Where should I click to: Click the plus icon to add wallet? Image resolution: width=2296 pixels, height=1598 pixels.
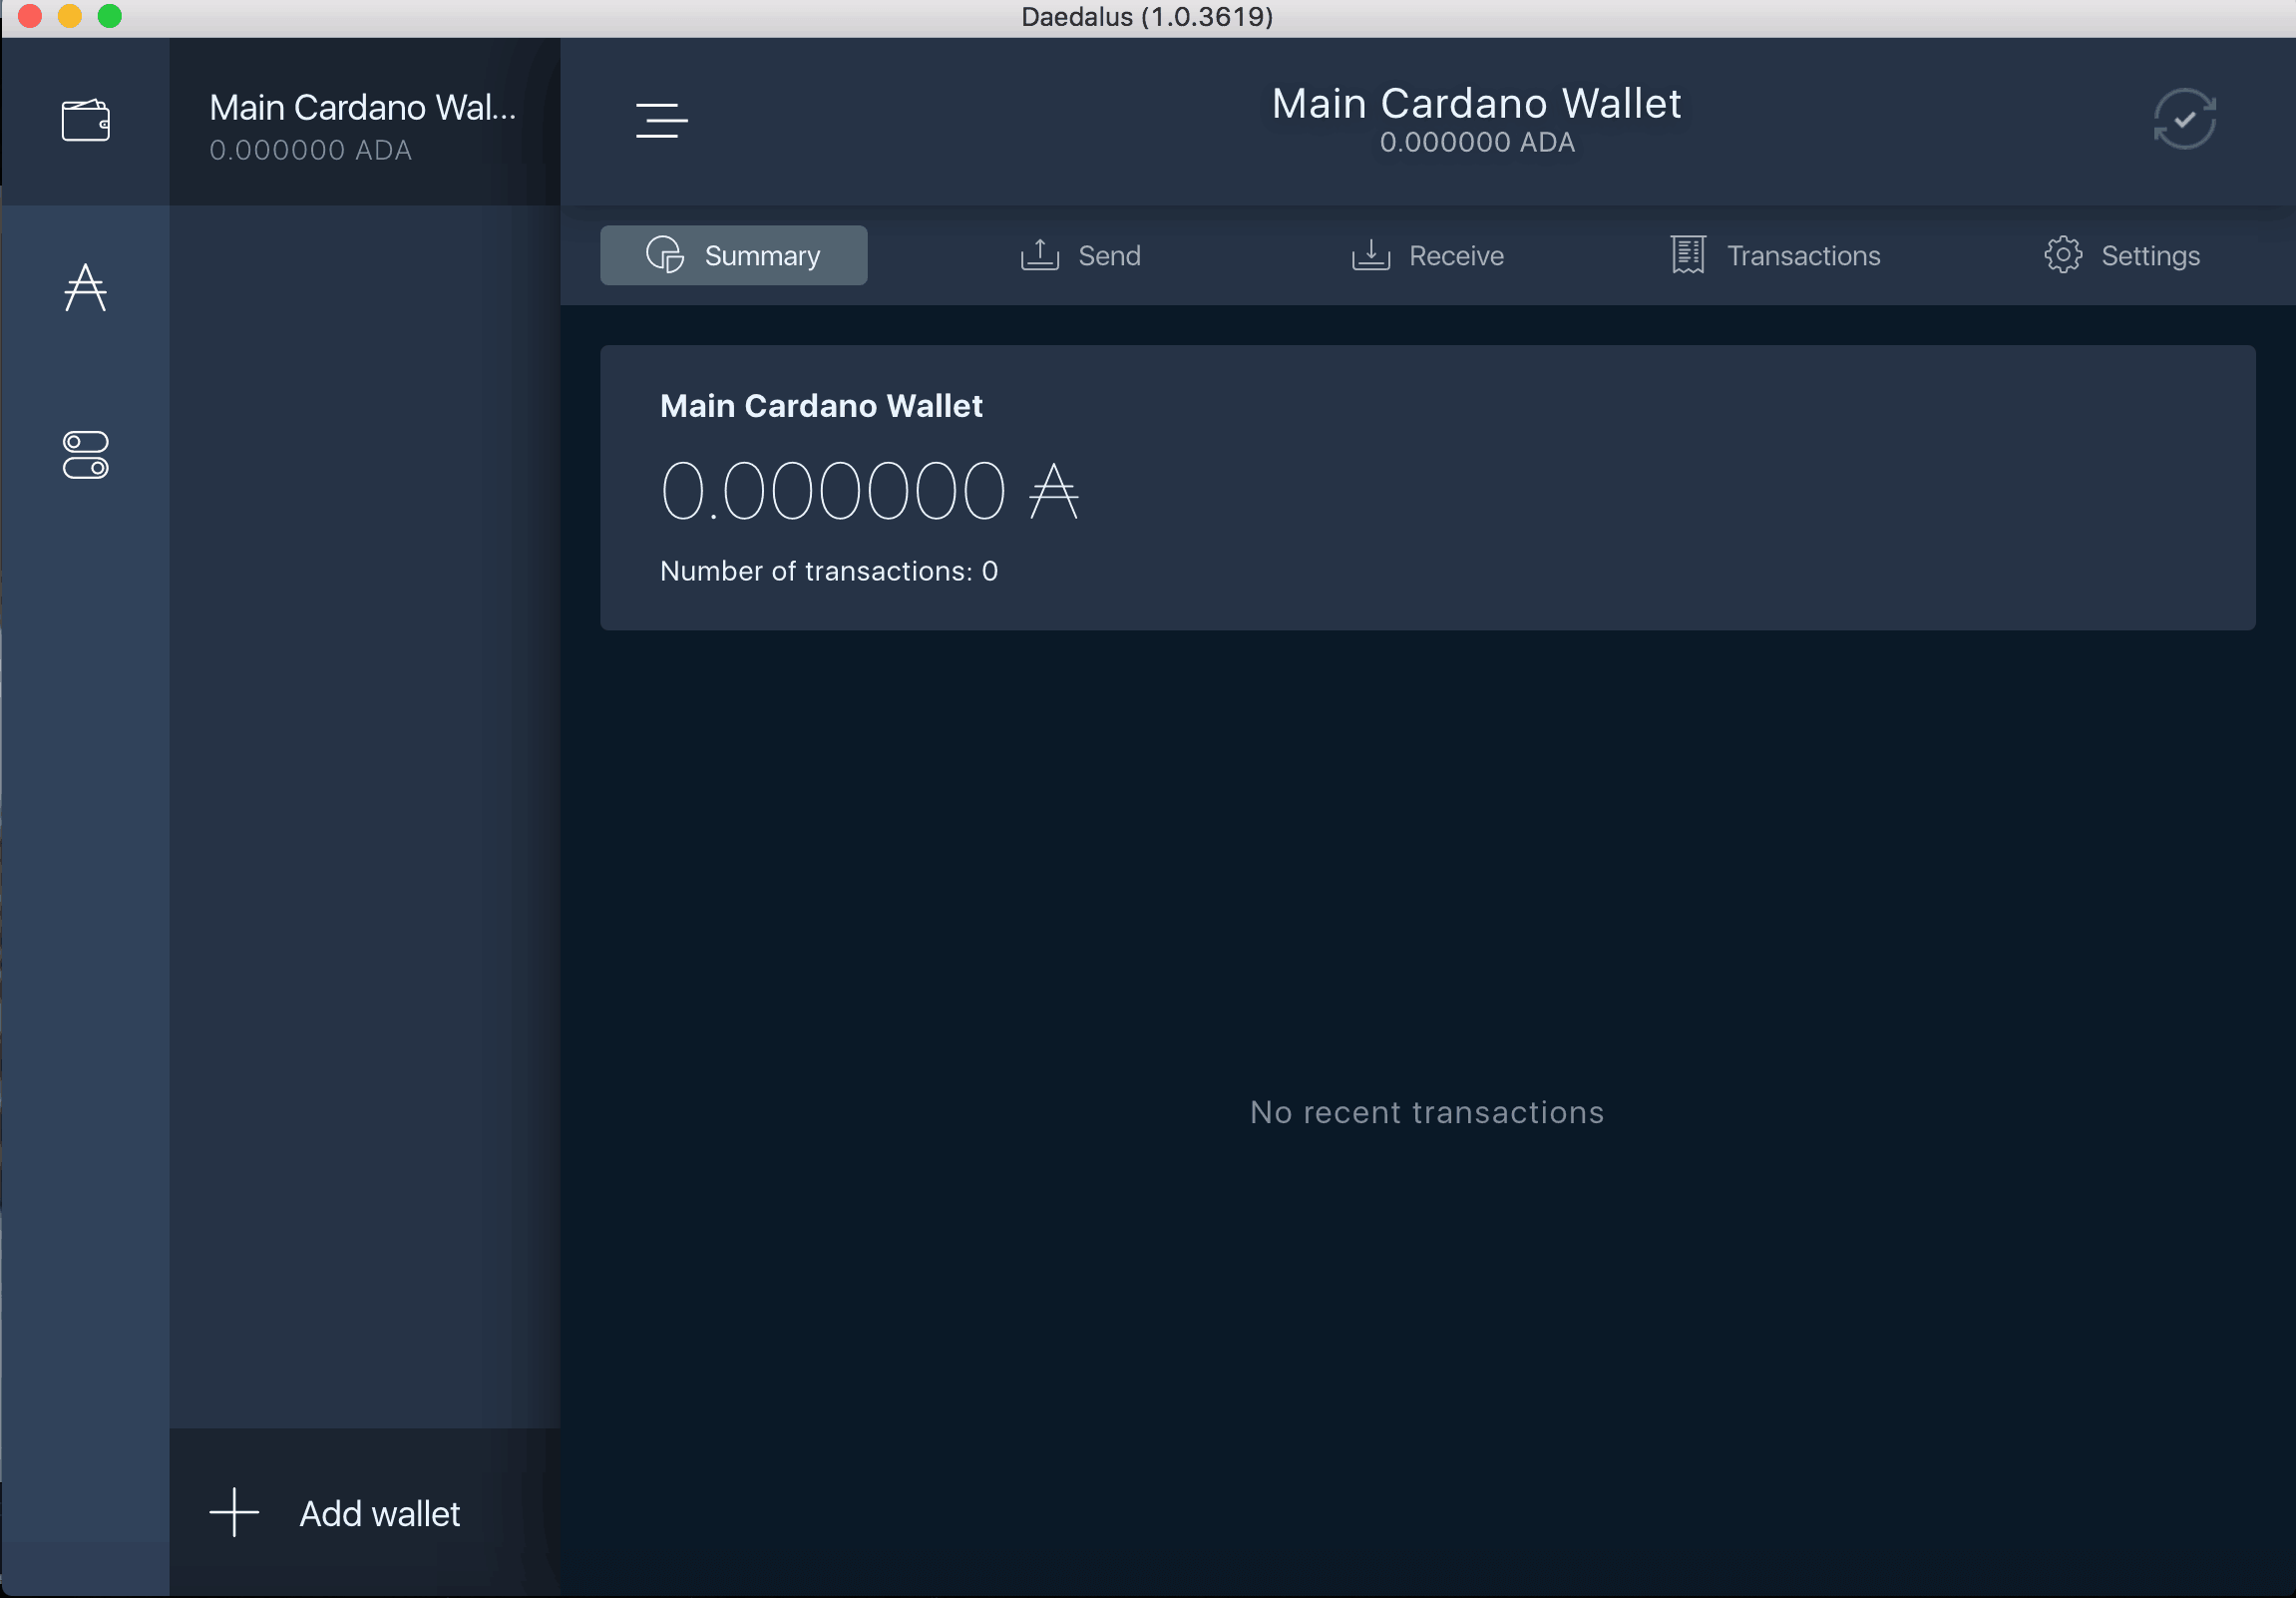235,1512
